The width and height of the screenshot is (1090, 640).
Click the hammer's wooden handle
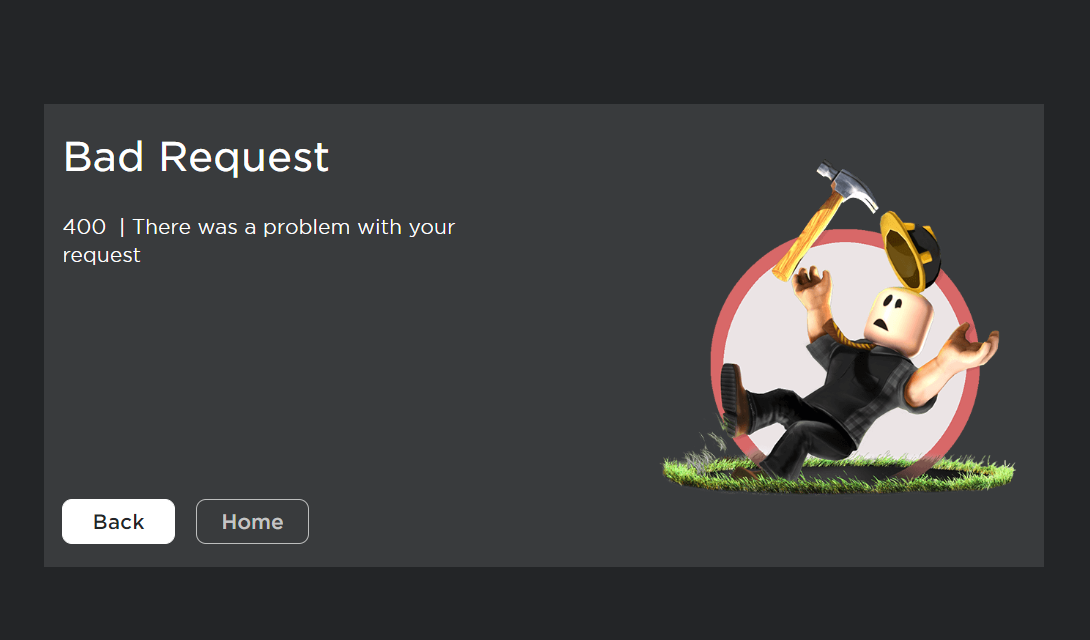pos(806,238)
